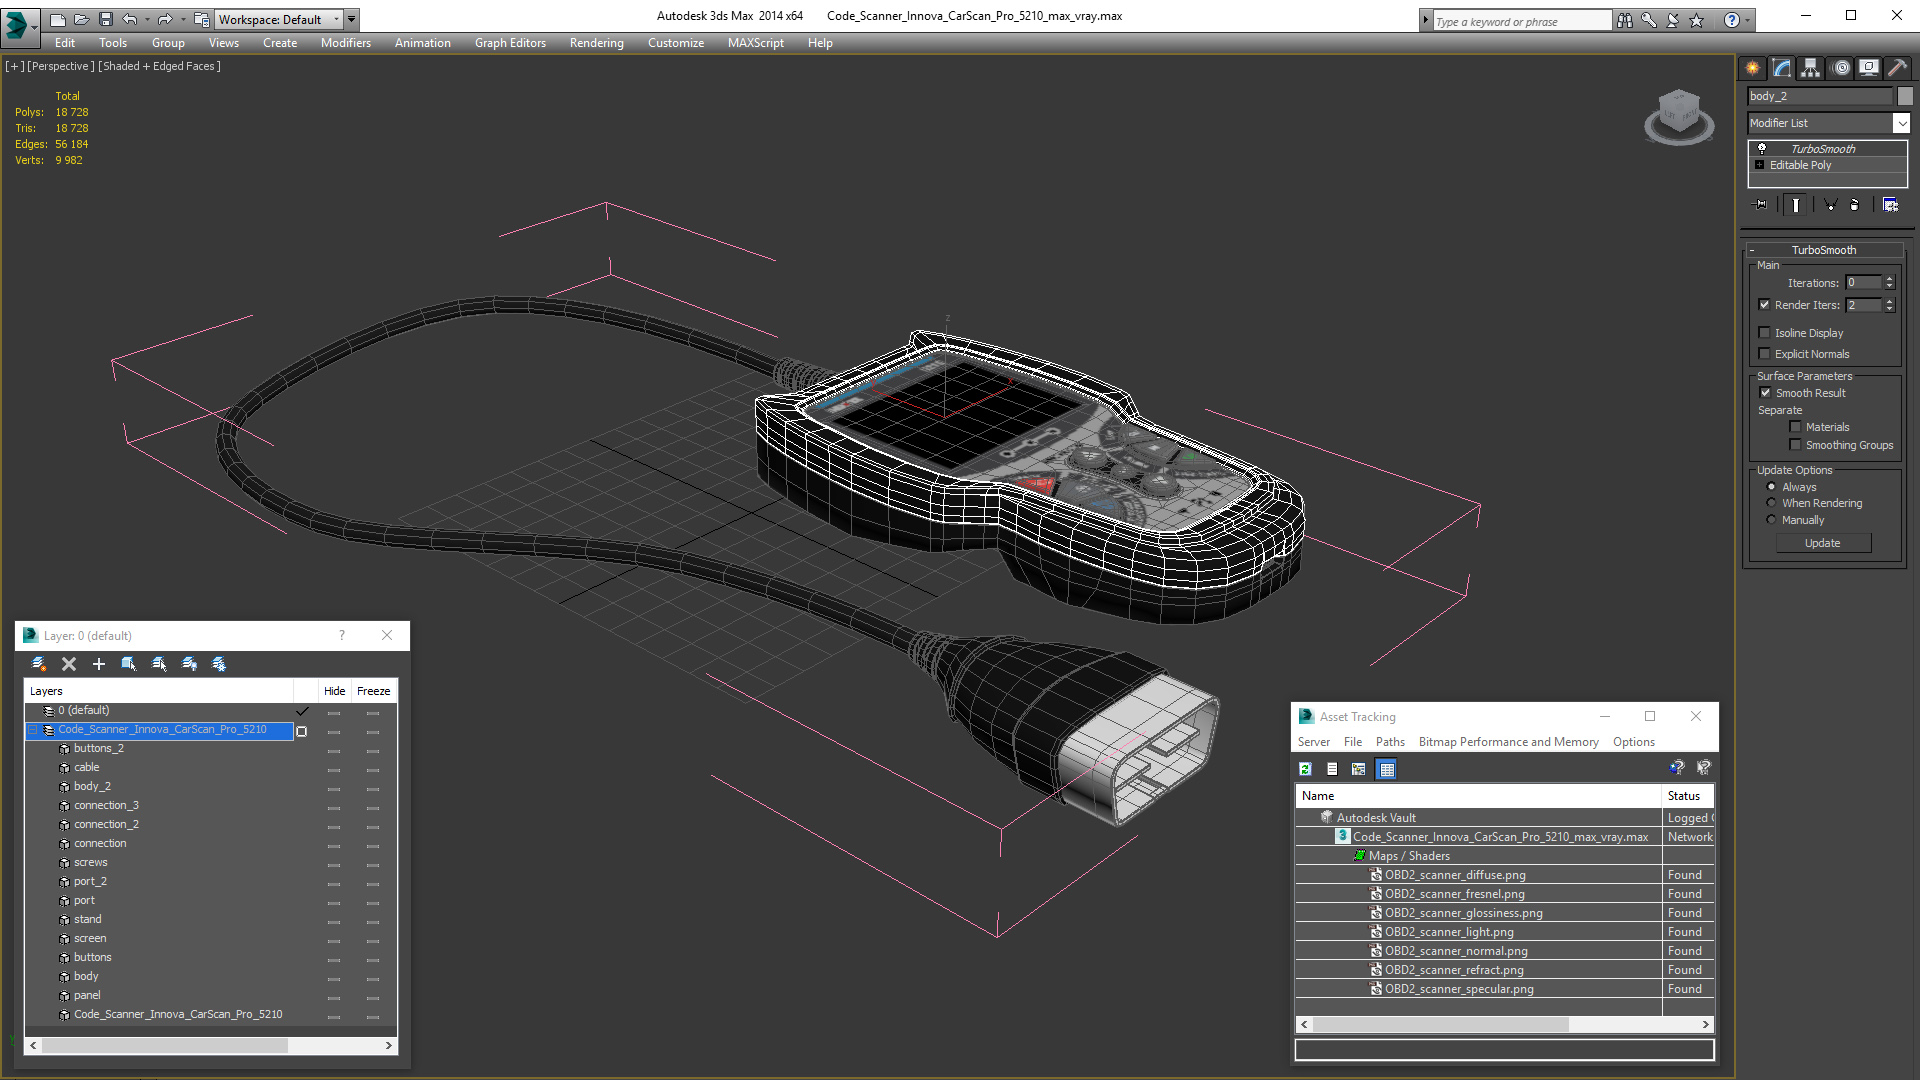
Task: Open the Motion command panel tab
Action: point(1840,68)
